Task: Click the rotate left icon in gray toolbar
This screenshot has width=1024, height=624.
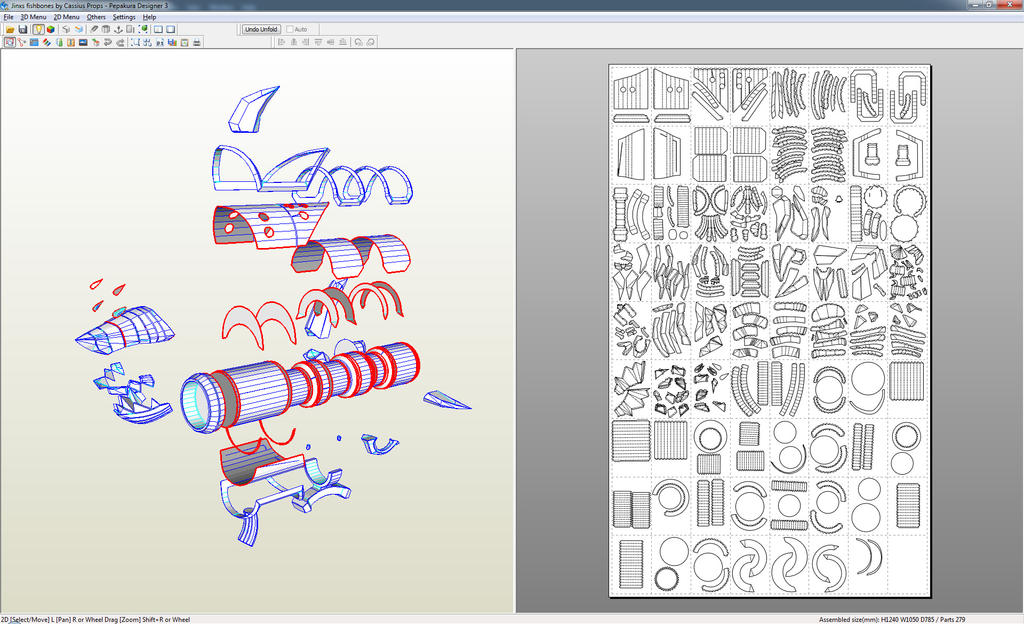Action: click(359, 42)
